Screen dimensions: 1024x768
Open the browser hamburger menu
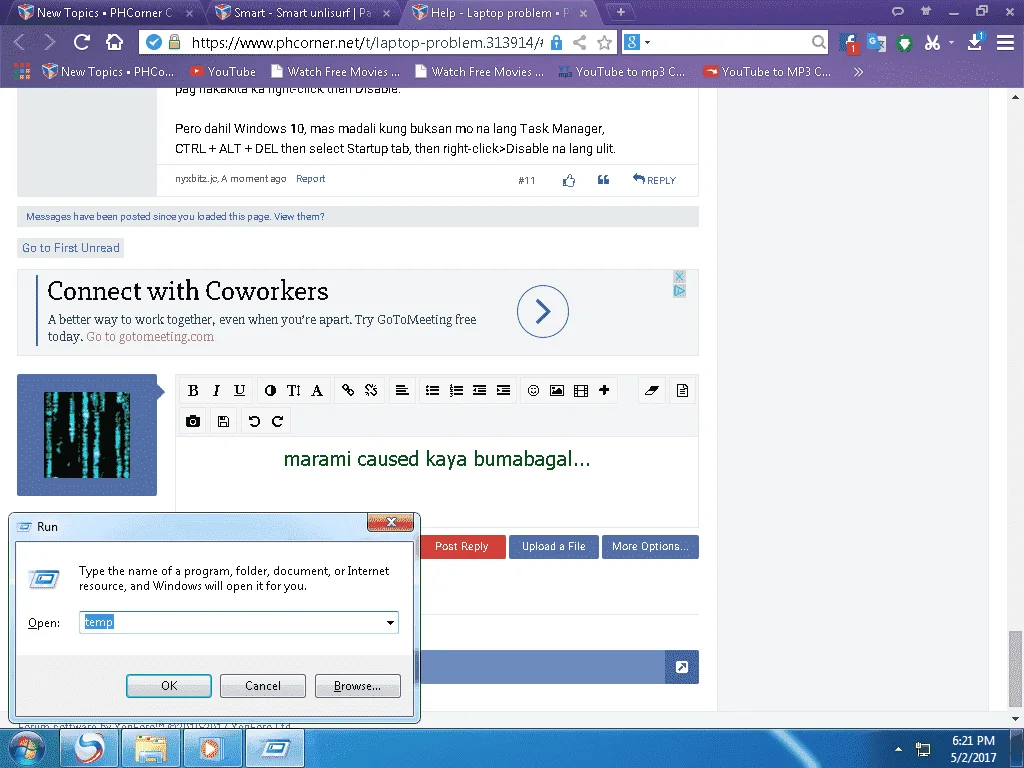coord(1005,42)
